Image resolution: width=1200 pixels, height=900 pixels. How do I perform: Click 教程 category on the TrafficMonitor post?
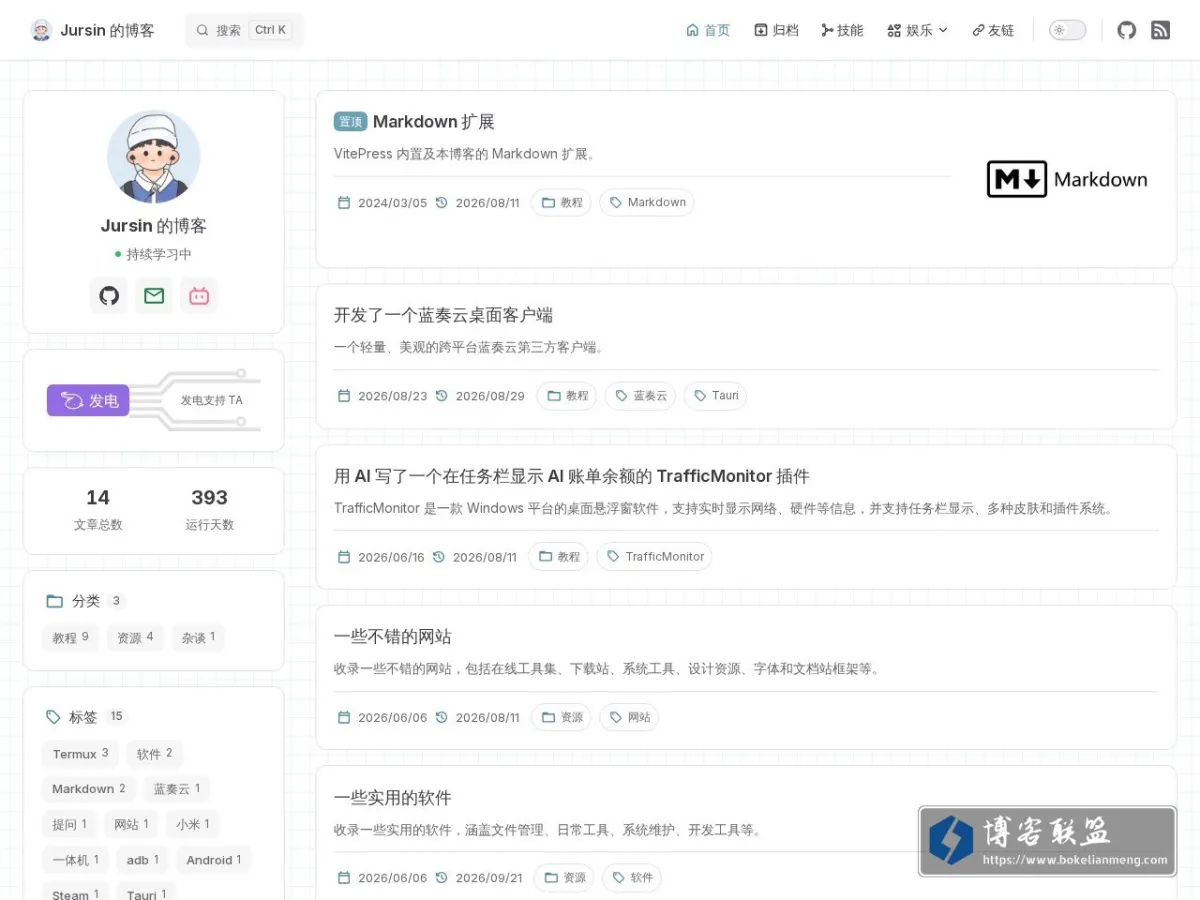pyautogui.click(x=558, y=556)
